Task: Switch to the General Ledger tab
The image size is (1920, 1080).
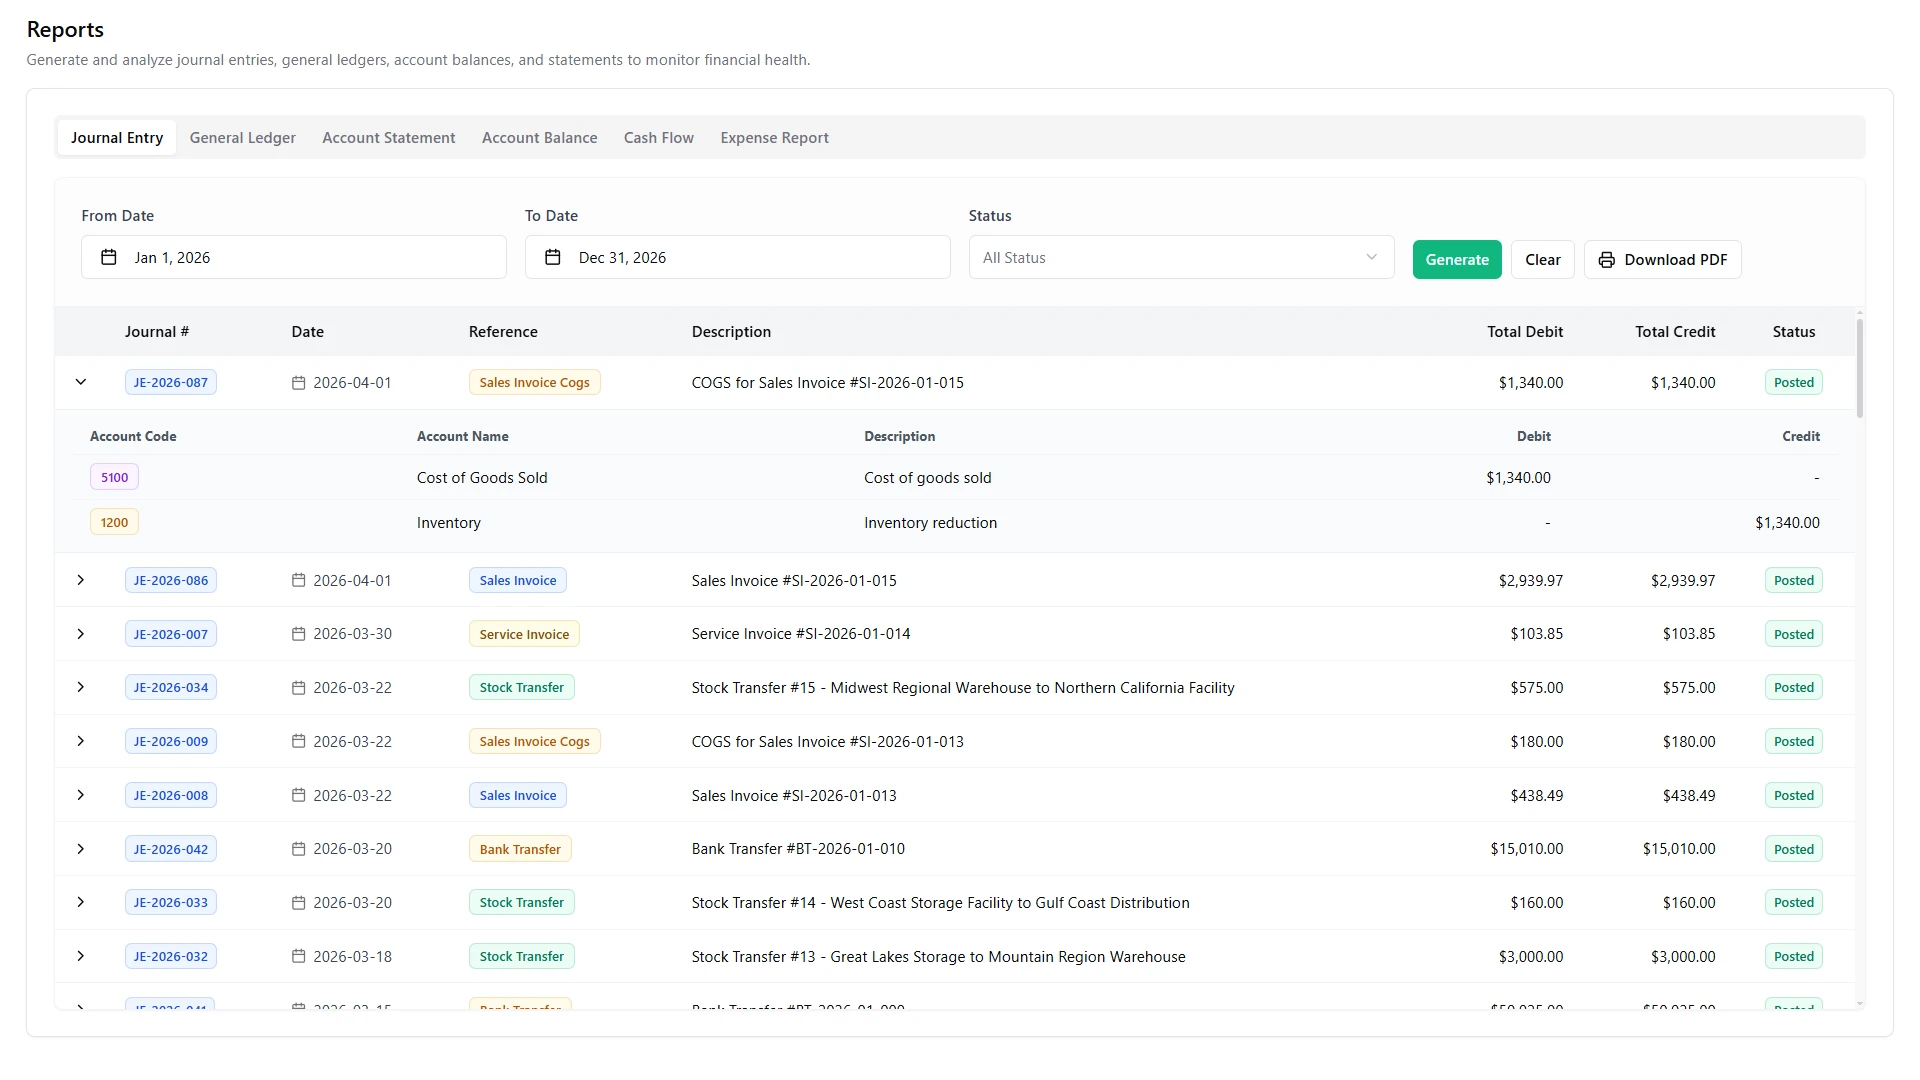Action: coord(243,138)
